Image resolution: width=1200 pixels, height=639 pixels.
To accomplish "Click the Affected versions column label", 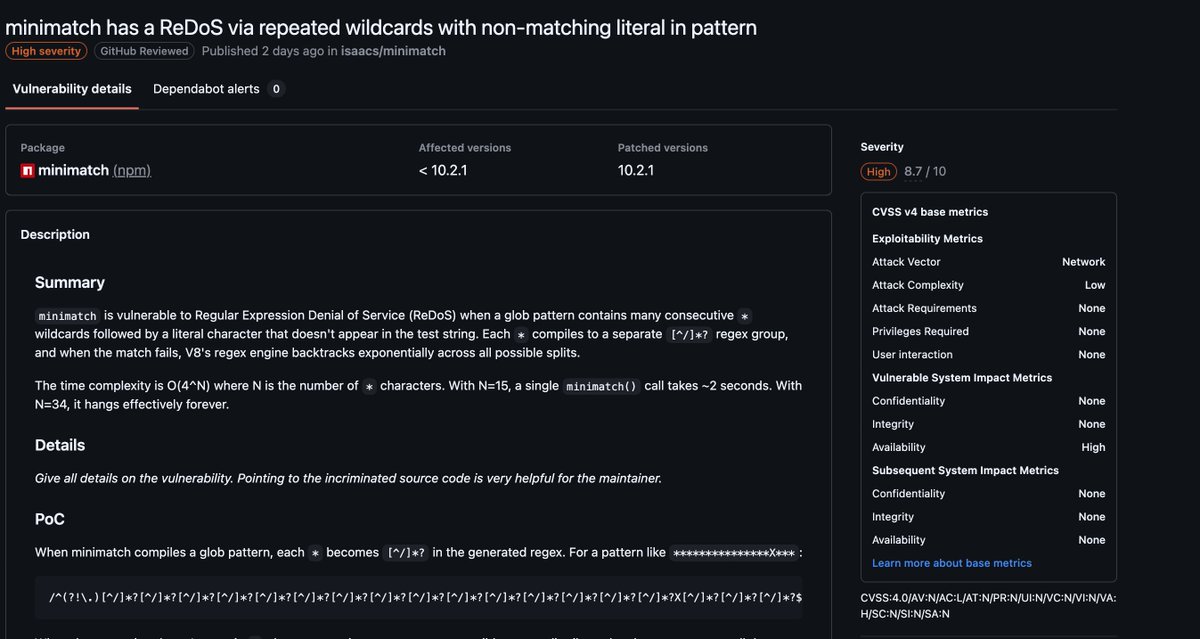I will [x=465, y=147].
